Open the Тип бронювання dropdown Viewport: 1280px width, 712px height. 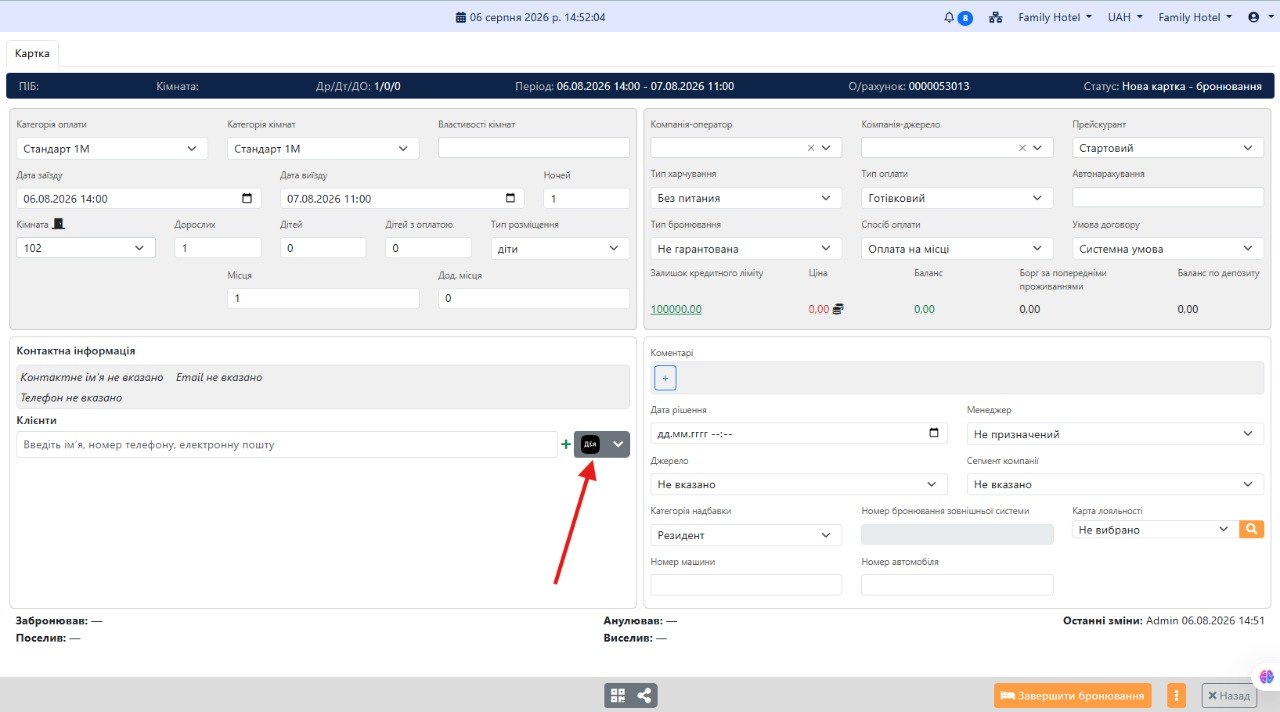[746, 247]
